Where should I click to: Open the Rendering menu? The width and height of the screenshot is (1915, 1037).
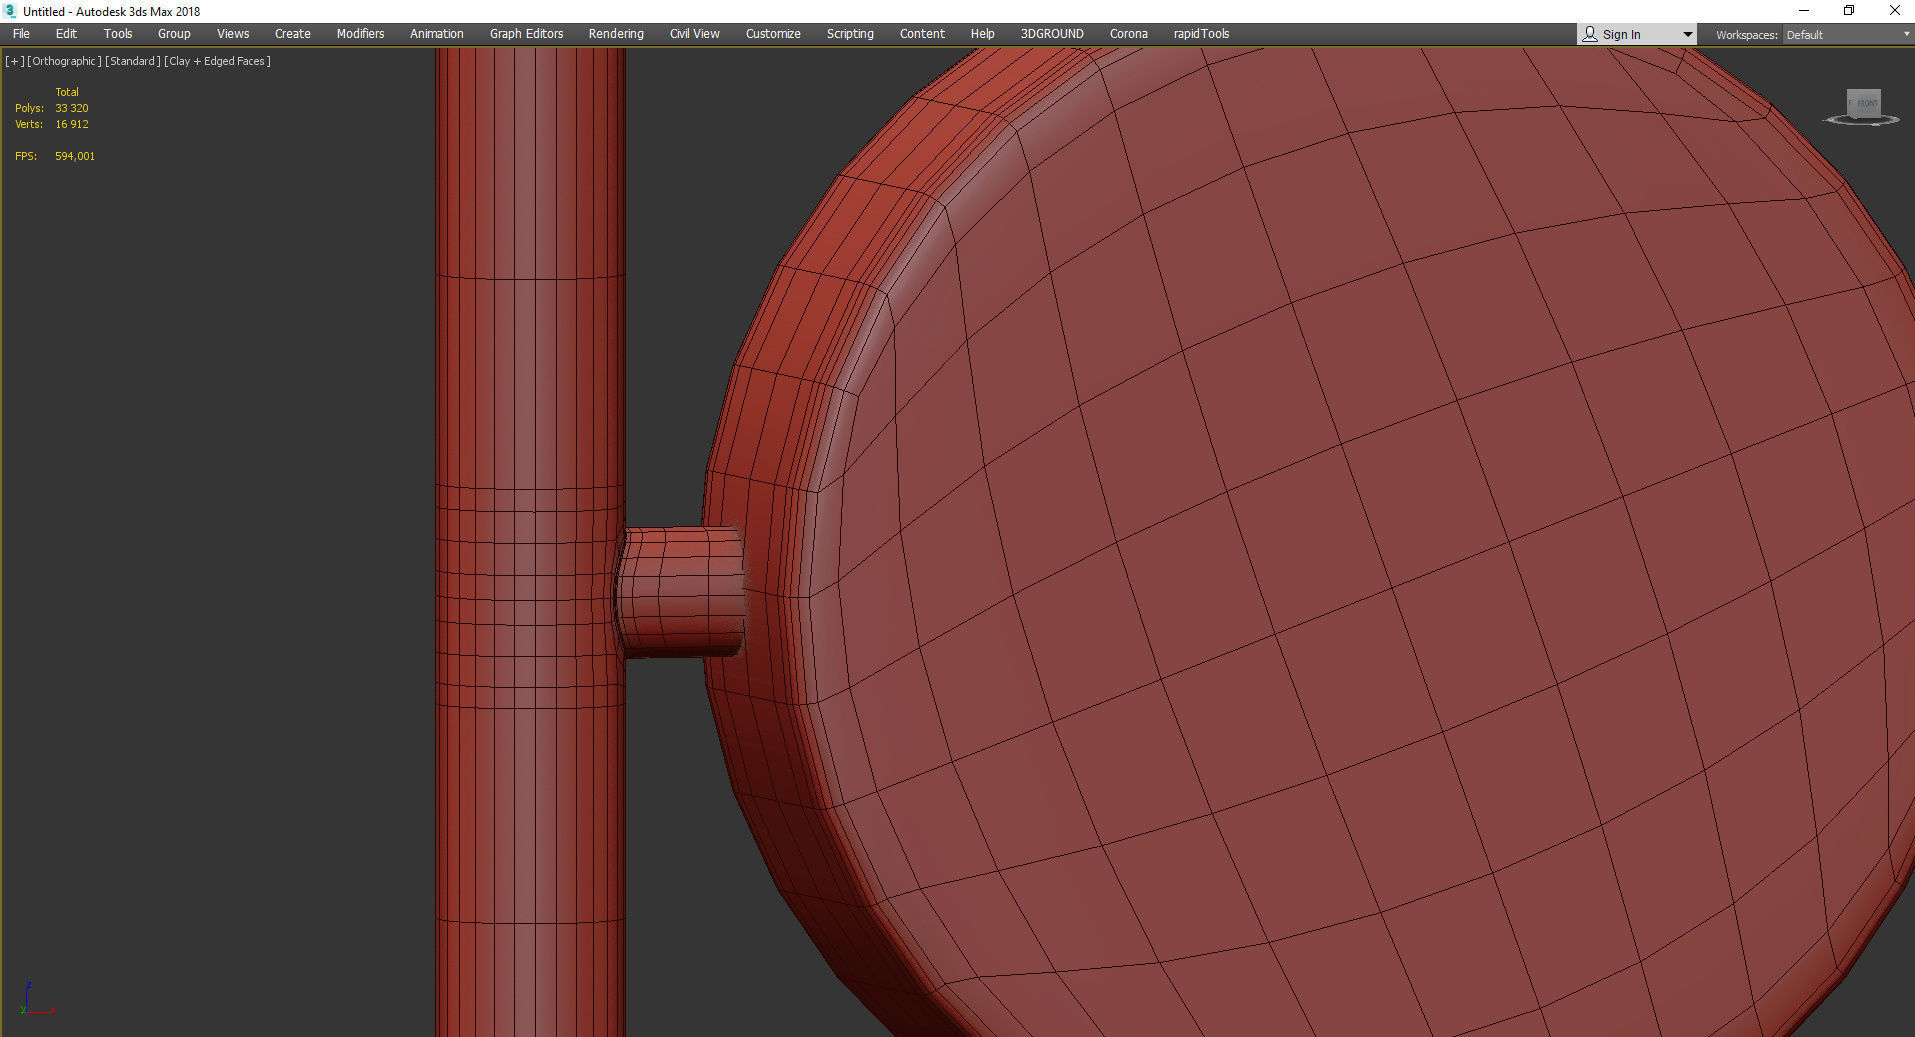pyautogui.click(x=616, y=34)
